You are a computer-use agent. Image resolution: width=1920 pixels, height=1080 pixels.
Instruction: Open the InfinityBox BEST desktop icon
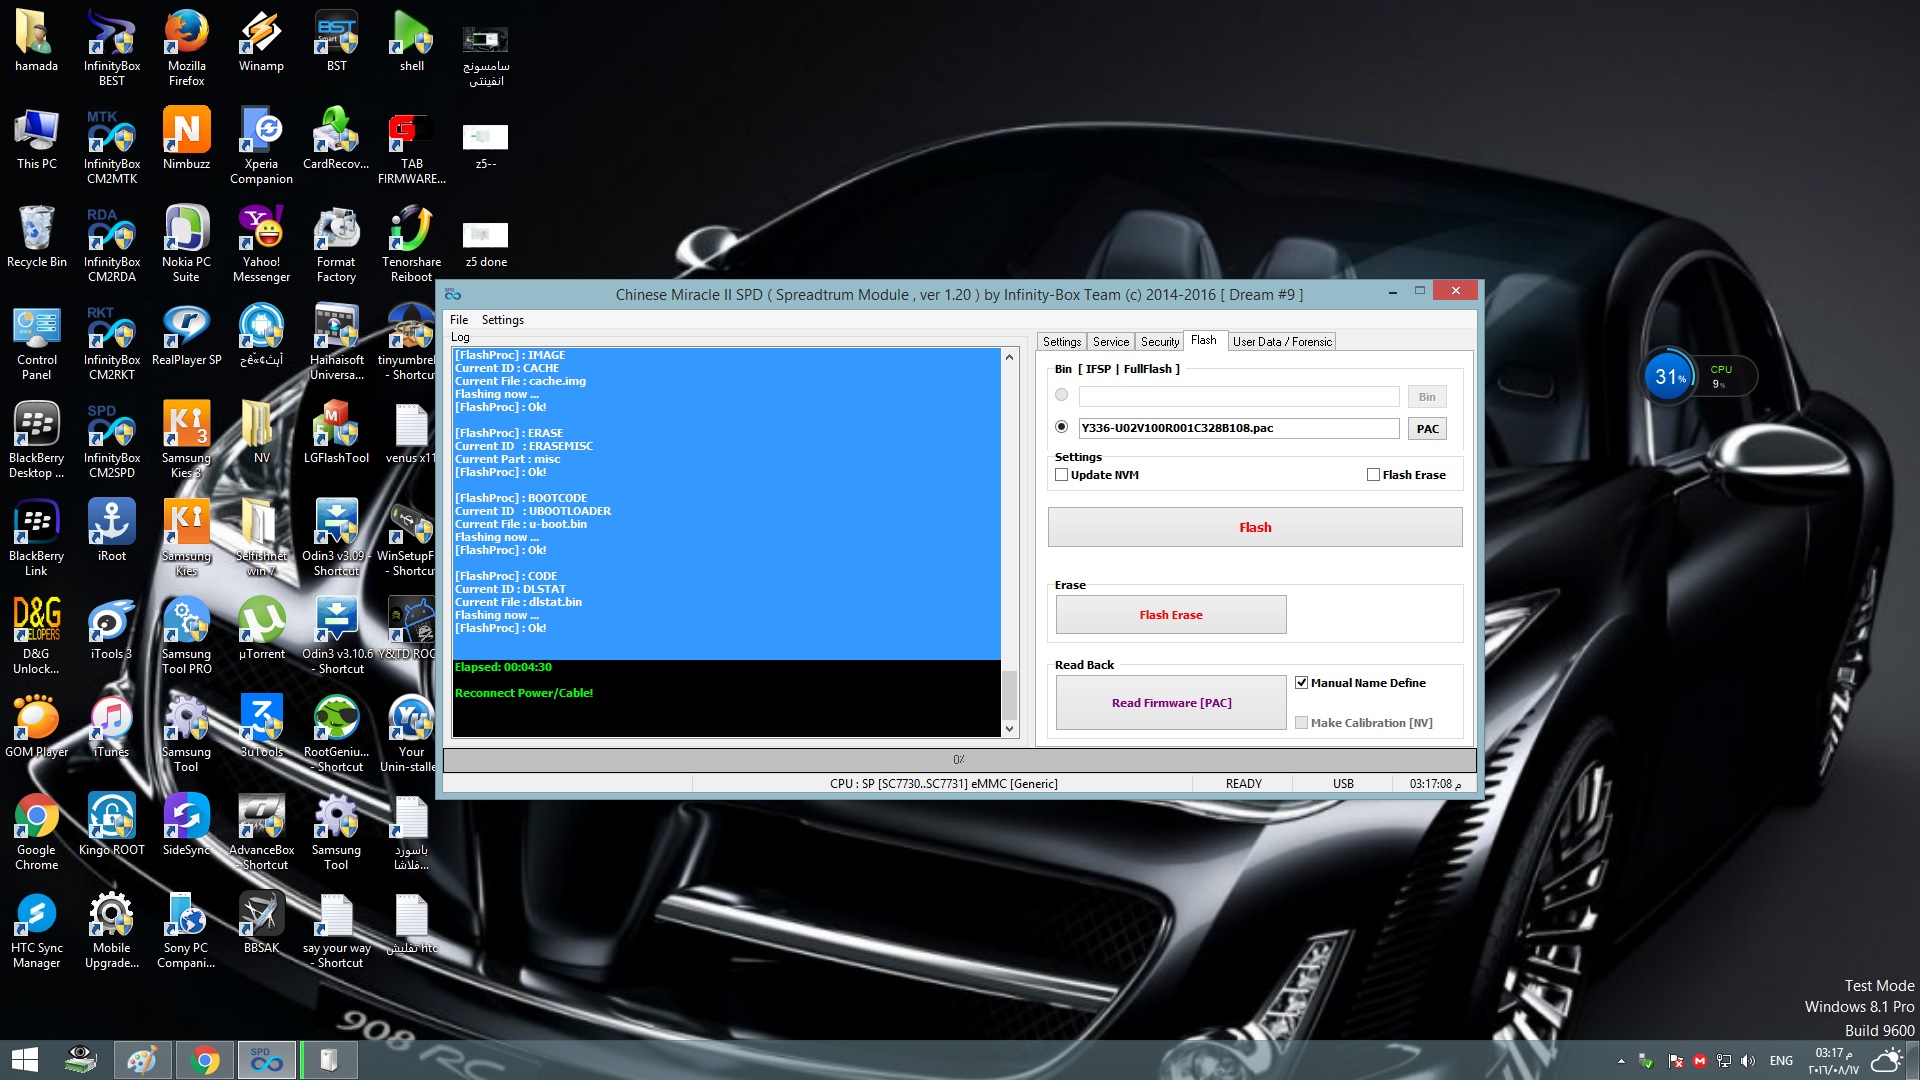coord(112,47)
